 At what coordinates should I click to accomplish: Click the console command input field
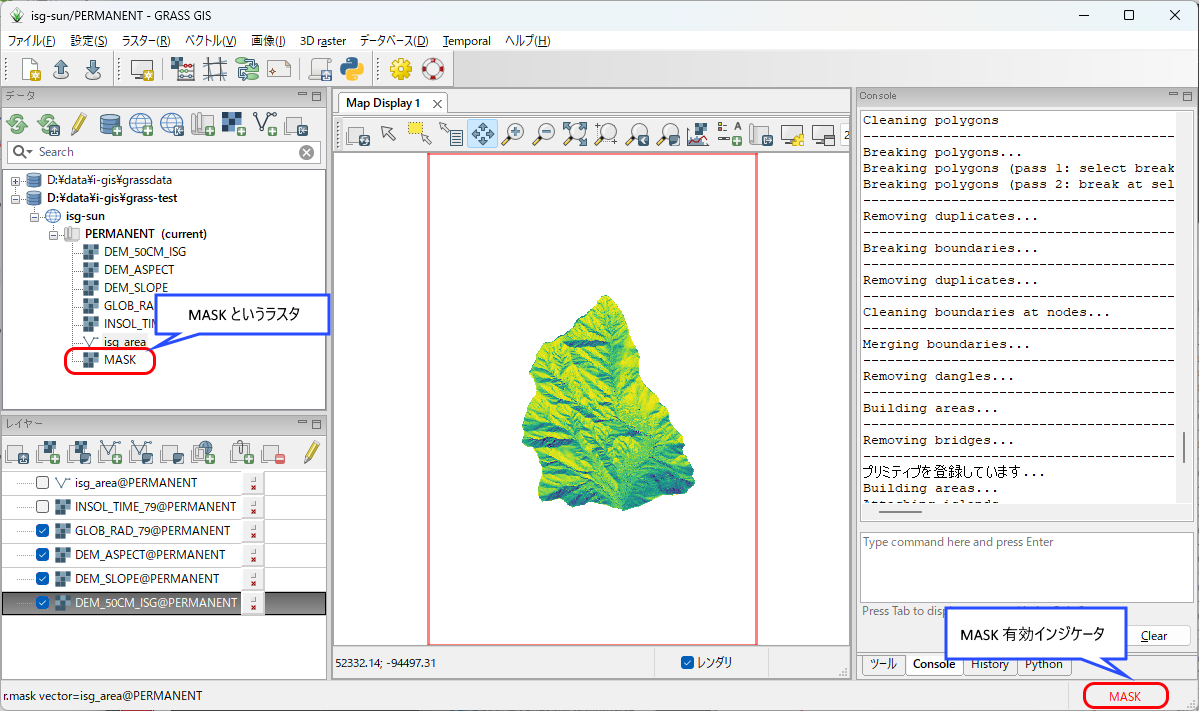[1026, 566]
